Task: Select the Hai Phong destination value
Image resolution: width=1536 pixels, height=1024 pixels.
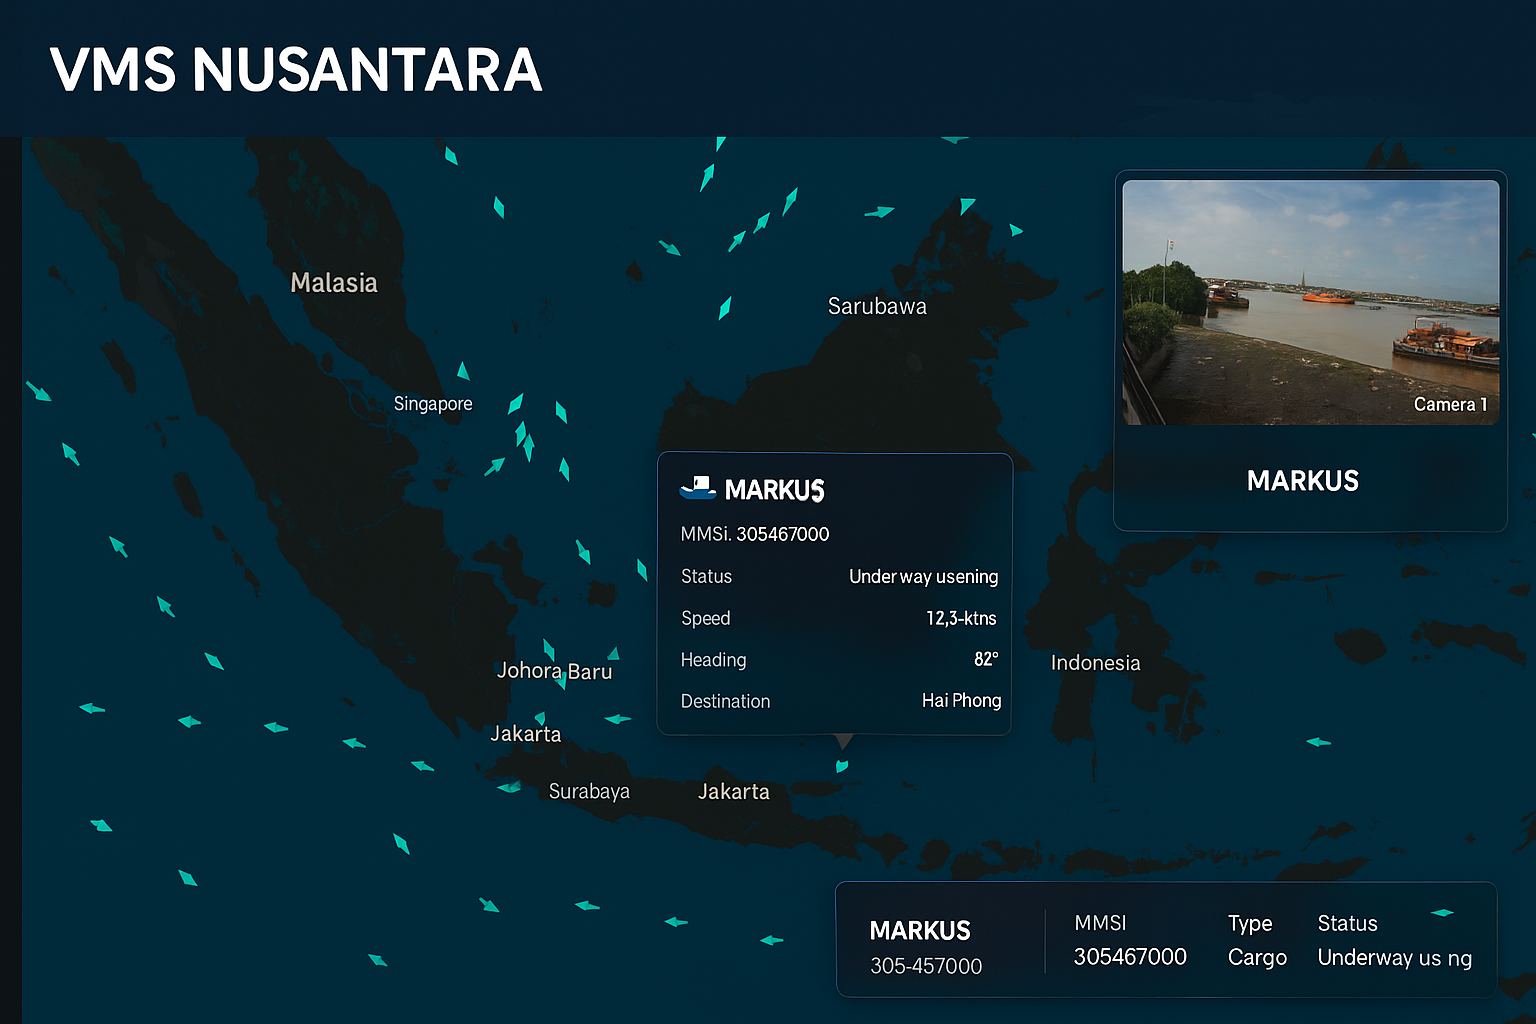Action: pos(961,701)
